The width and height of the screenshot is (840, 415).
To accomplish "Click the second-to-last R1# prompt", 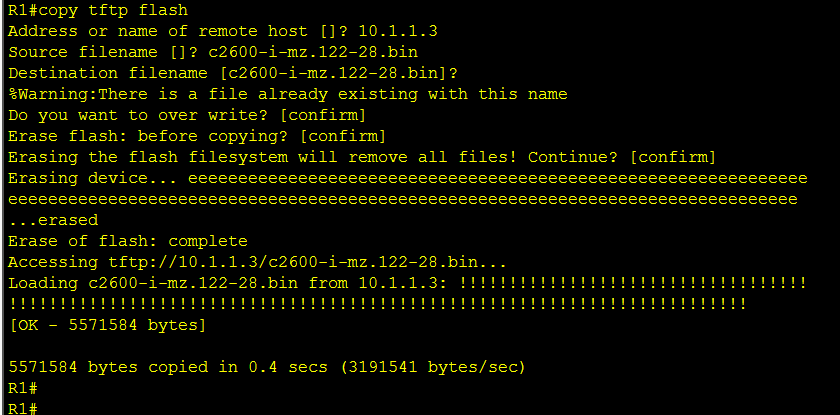I will coord(22,388).
